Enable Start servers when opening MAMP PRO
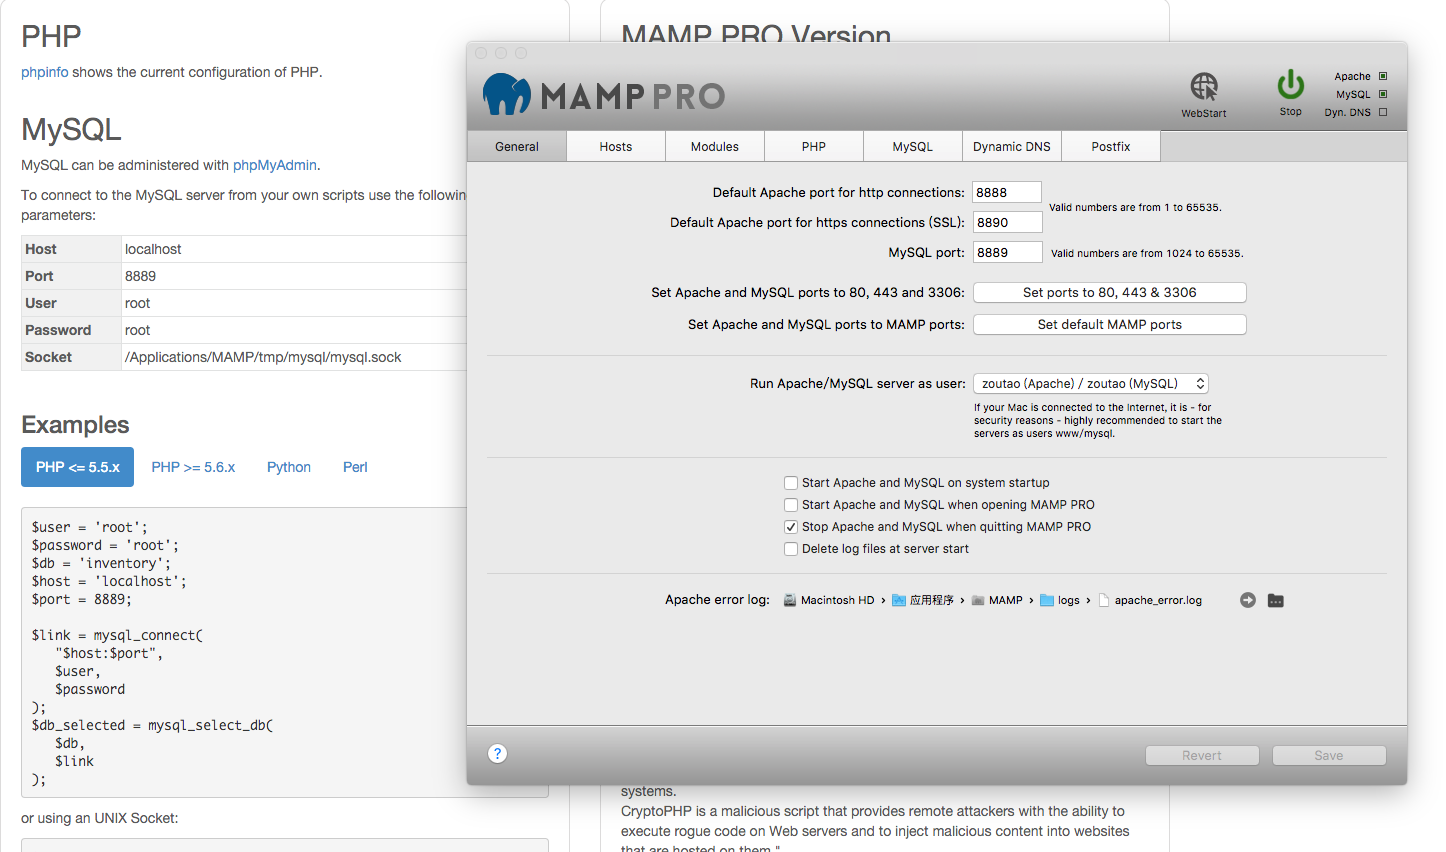The image size is (1446, 852). 791,505
